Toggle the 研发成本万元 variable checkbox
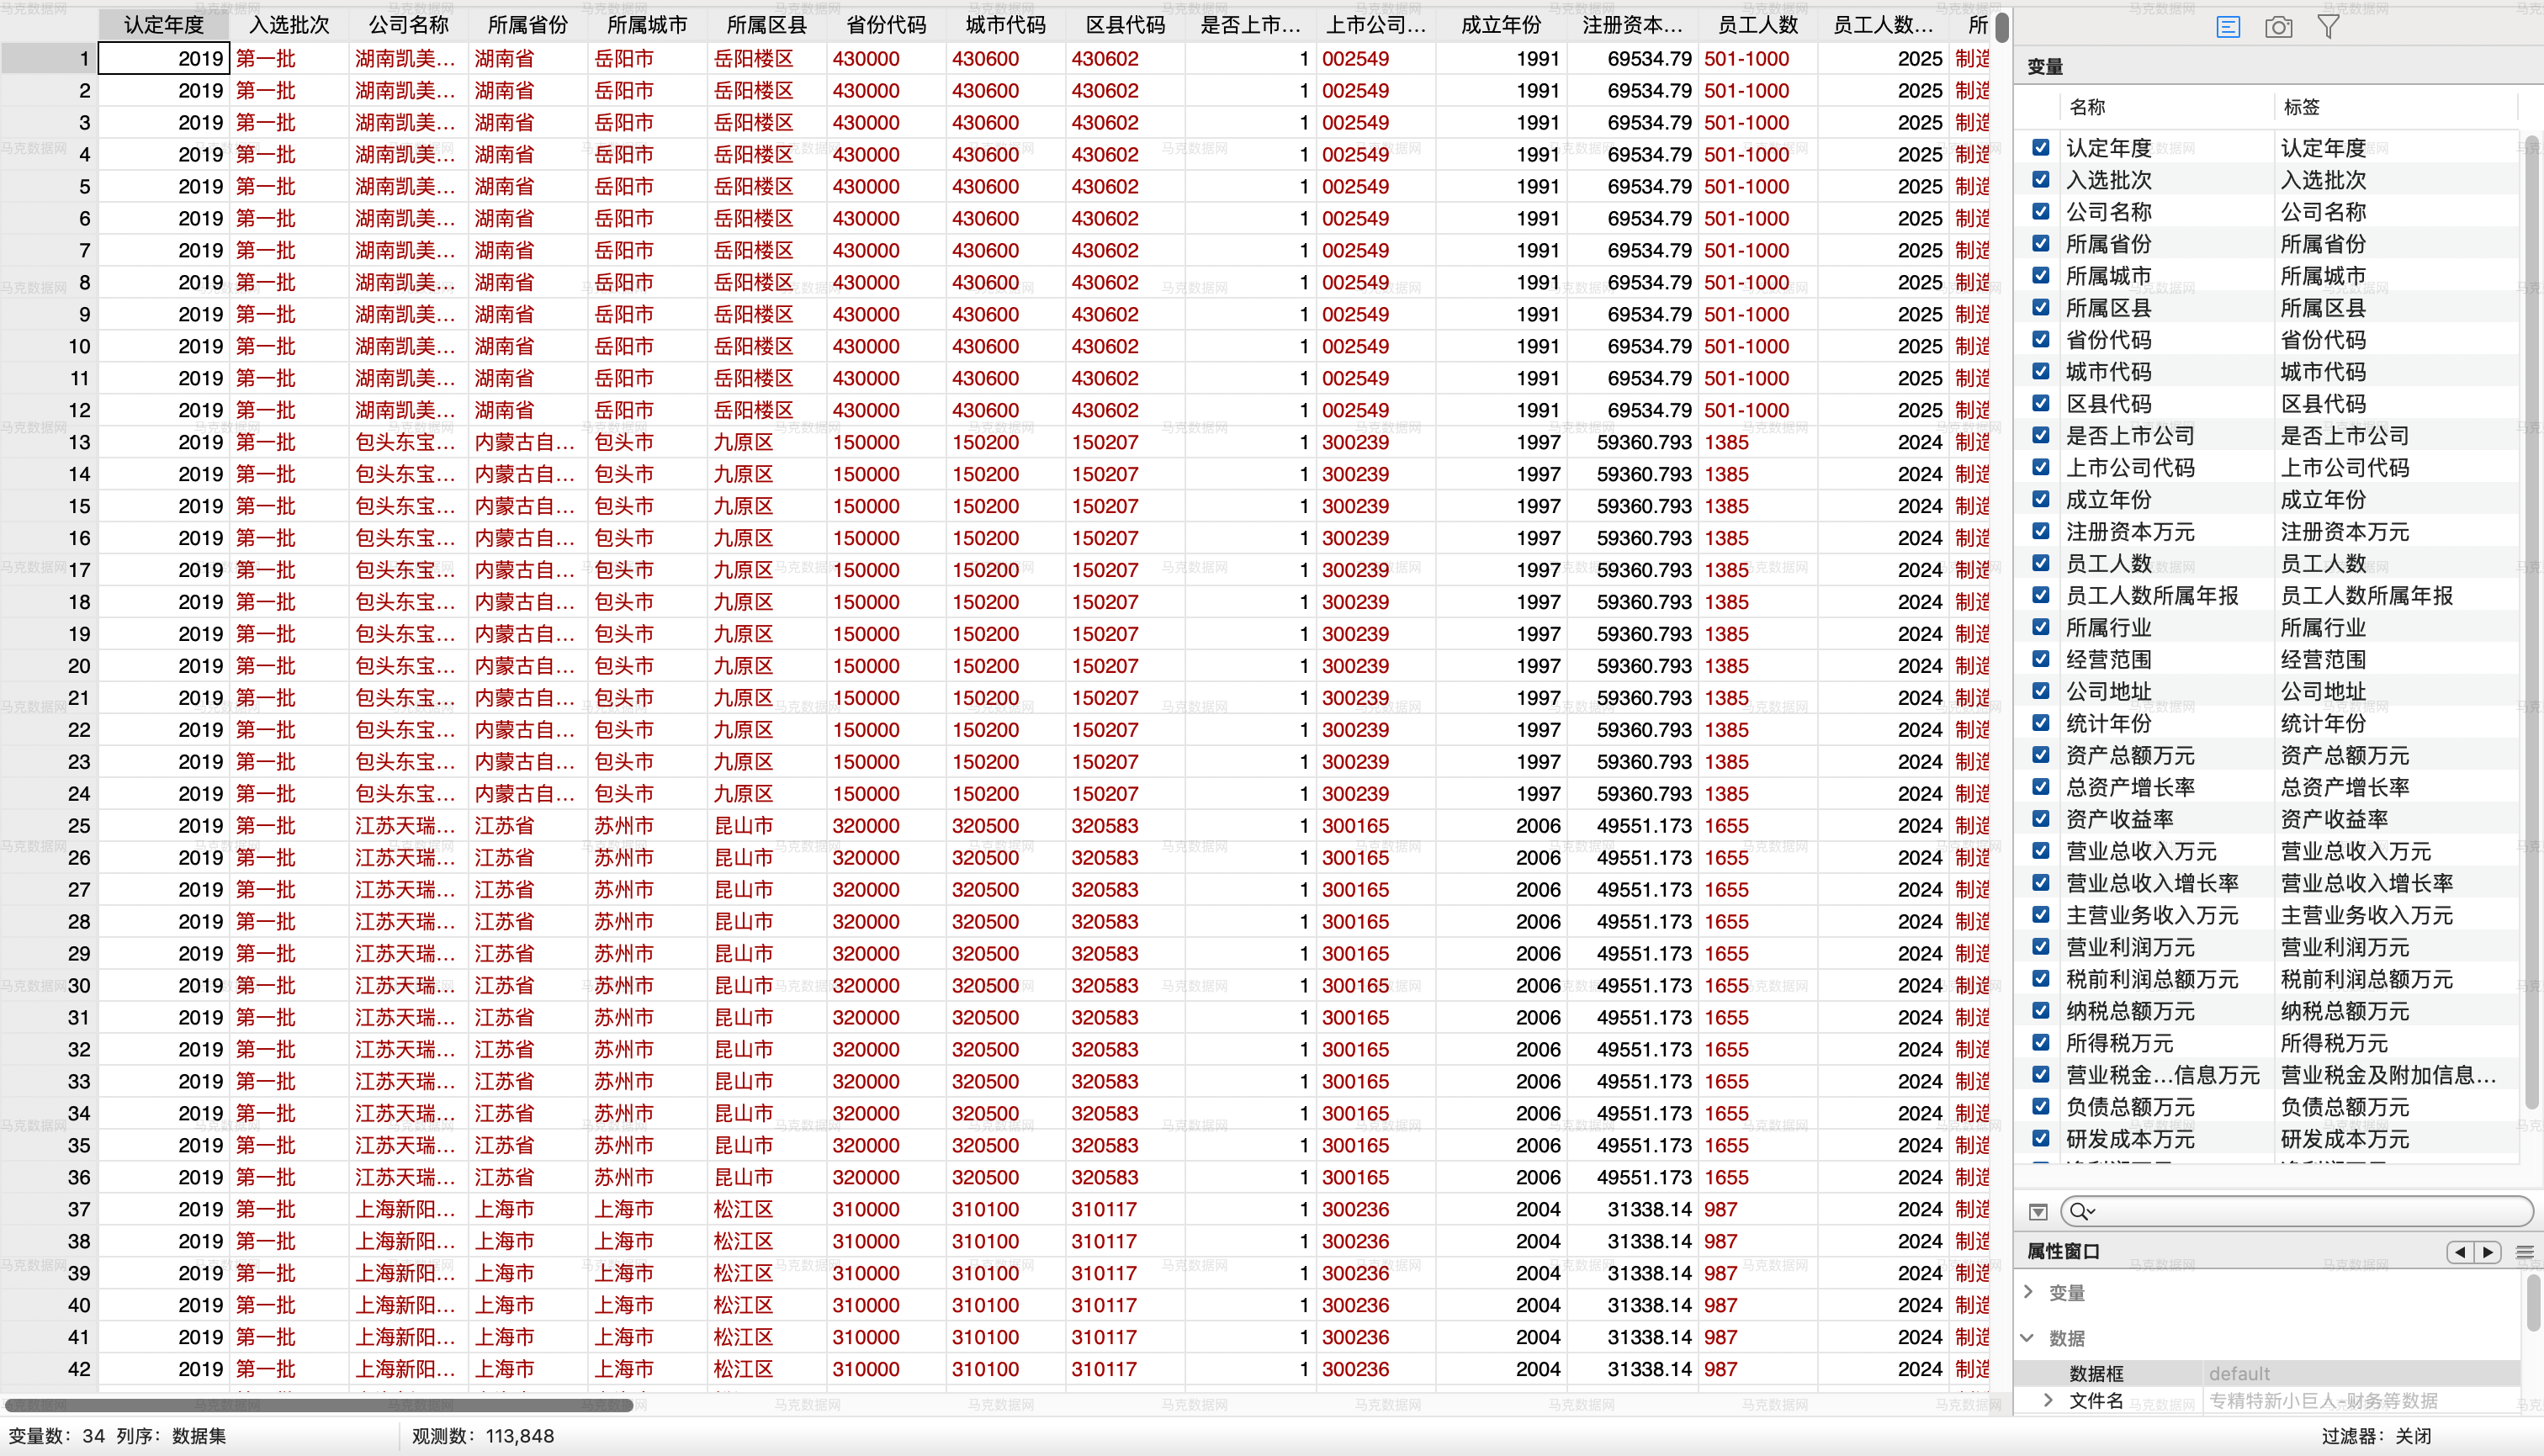This screenshot has width=2544, height=1456. 2041,1139
